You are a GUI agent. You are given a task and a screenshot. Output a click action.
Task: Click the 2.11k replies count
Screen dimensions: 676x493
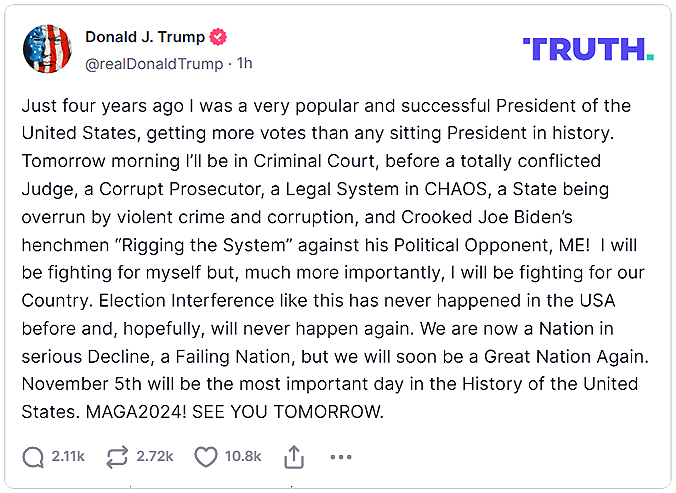pyautogui.click(x=68, y=456)
